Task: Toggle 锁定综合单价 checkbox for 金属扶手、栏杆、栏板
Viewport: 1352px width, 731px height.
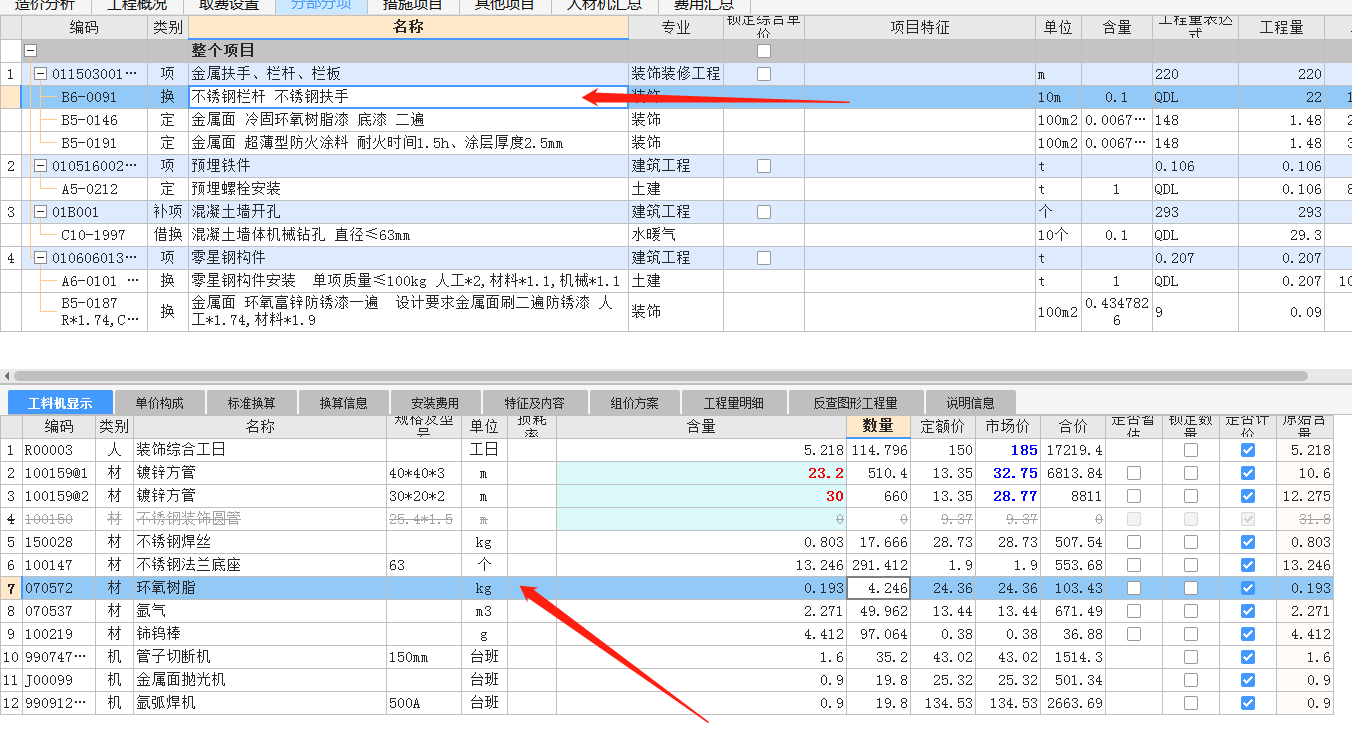Action: coord(764,74)
